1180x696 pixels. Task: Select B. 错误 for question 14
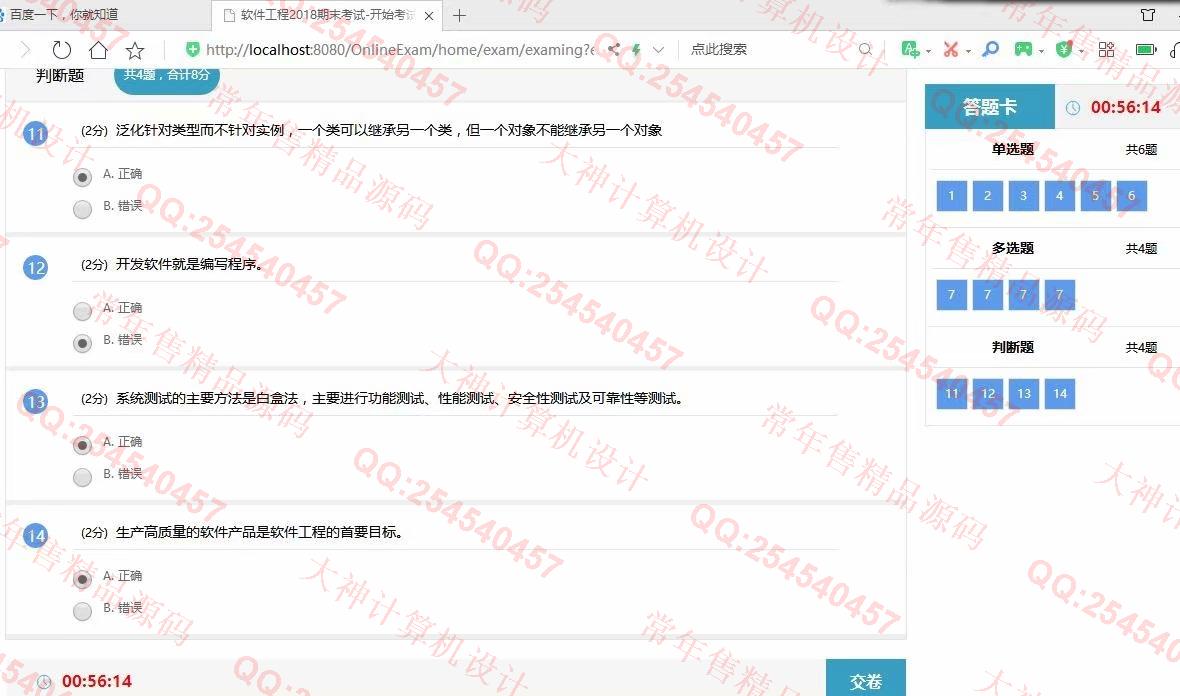point(83,611)
